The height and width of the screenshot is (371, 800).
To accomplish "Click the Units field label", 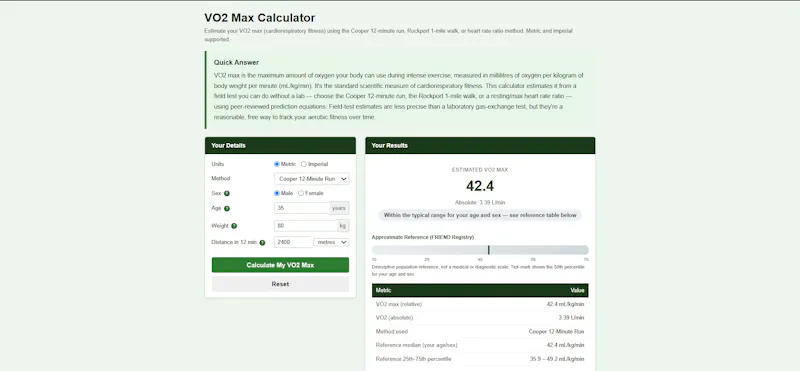I will tap(218, 164).
